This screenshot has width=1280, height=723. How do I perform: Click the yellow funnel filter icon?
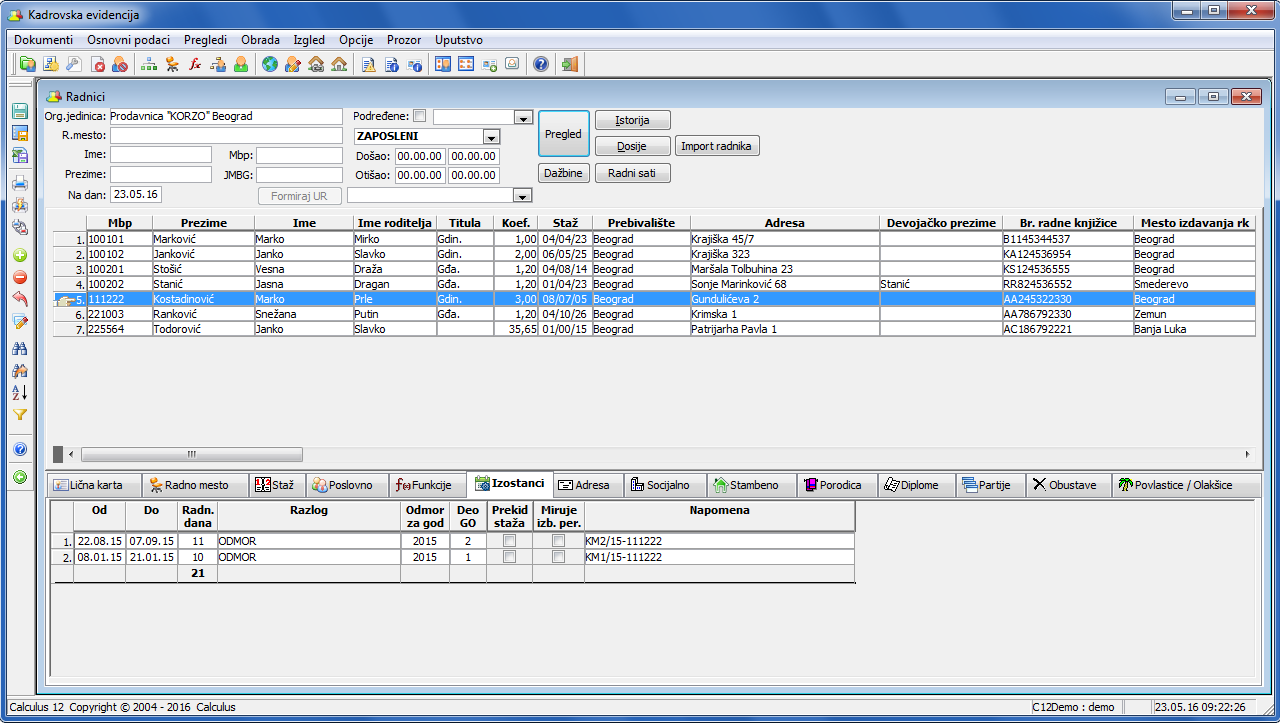[x=20, y=415]
